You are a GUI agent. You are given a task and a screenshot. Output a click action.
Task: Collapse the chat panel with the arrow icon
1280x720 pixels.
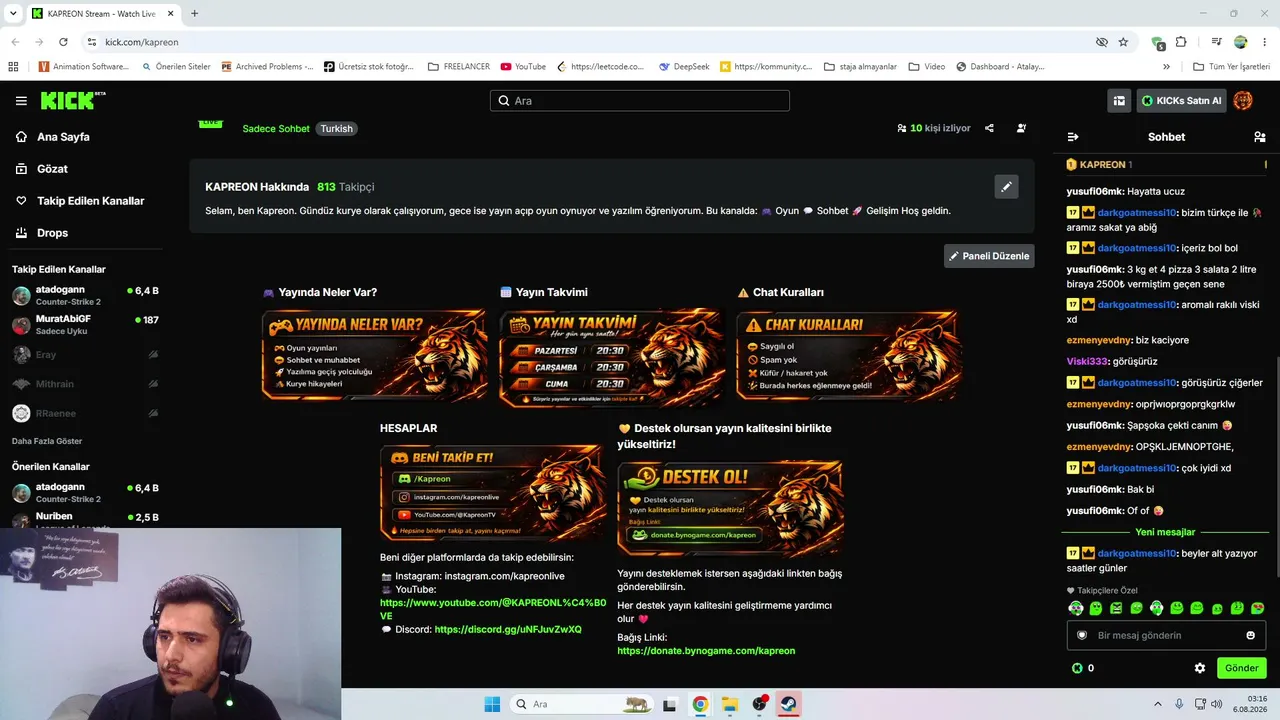pos(1073,137)
